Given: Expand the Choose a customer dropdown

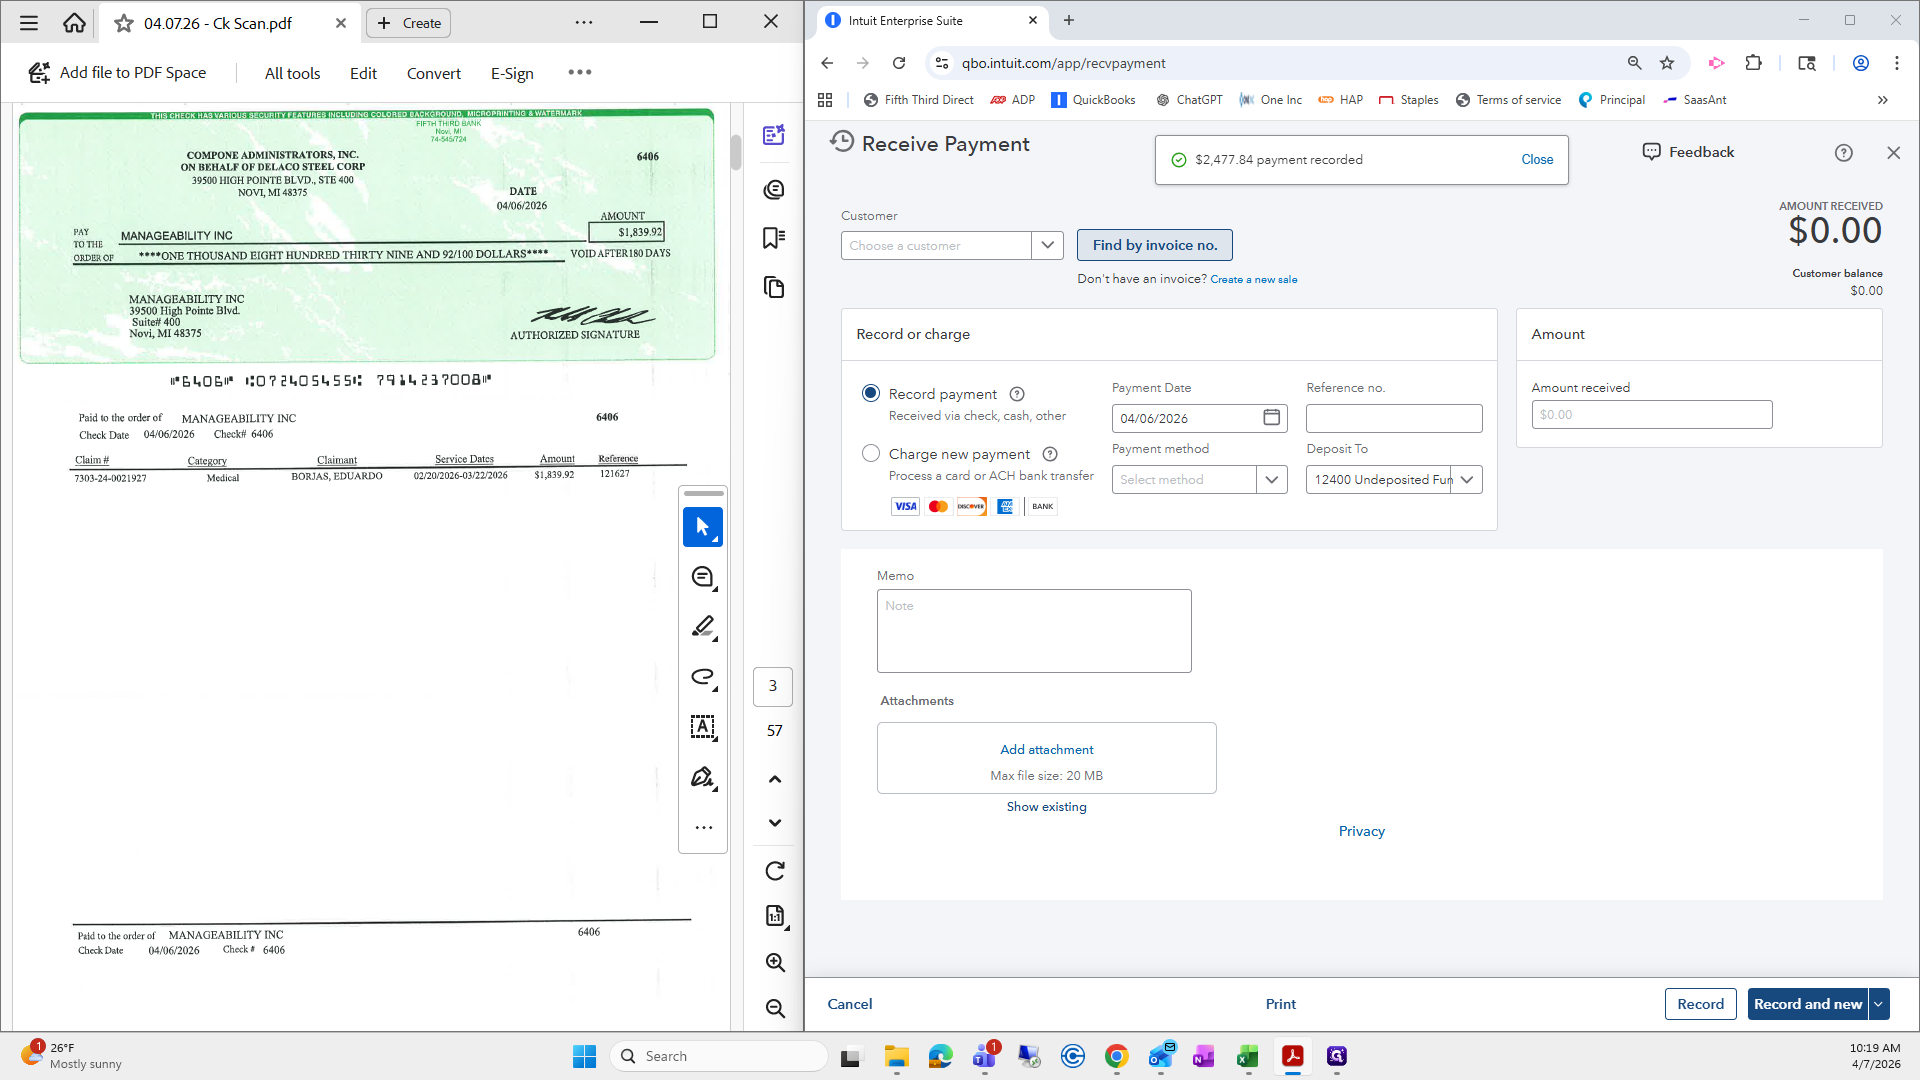Looking at the screenshot, I should [1047, 245].
